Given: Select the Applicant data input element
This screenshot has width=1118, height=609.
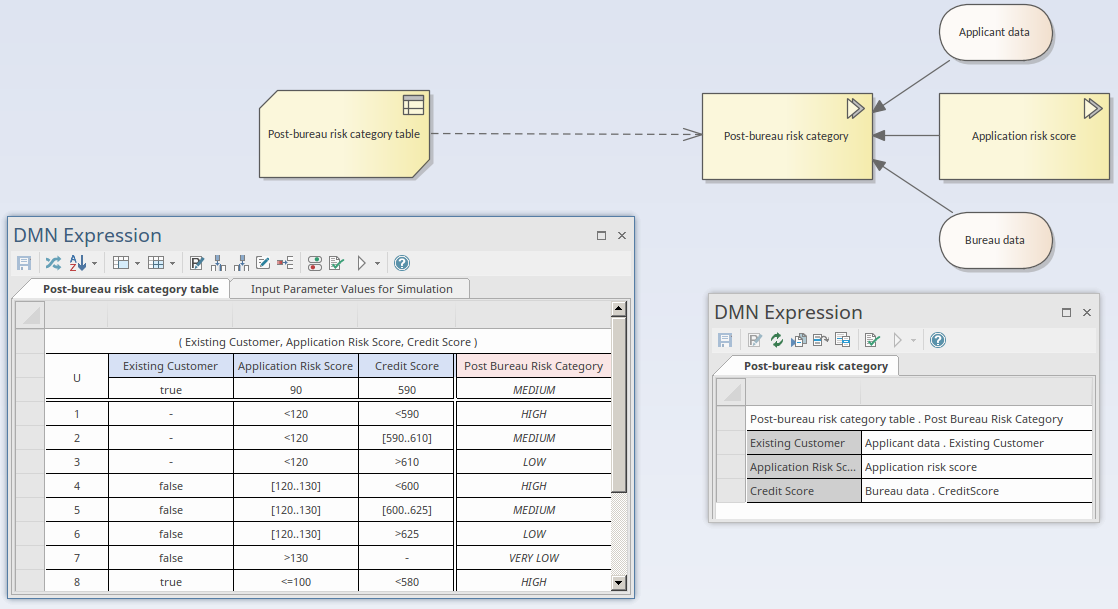Looking at the screenshot, I should pyautogui.click(x=994, y=32).
